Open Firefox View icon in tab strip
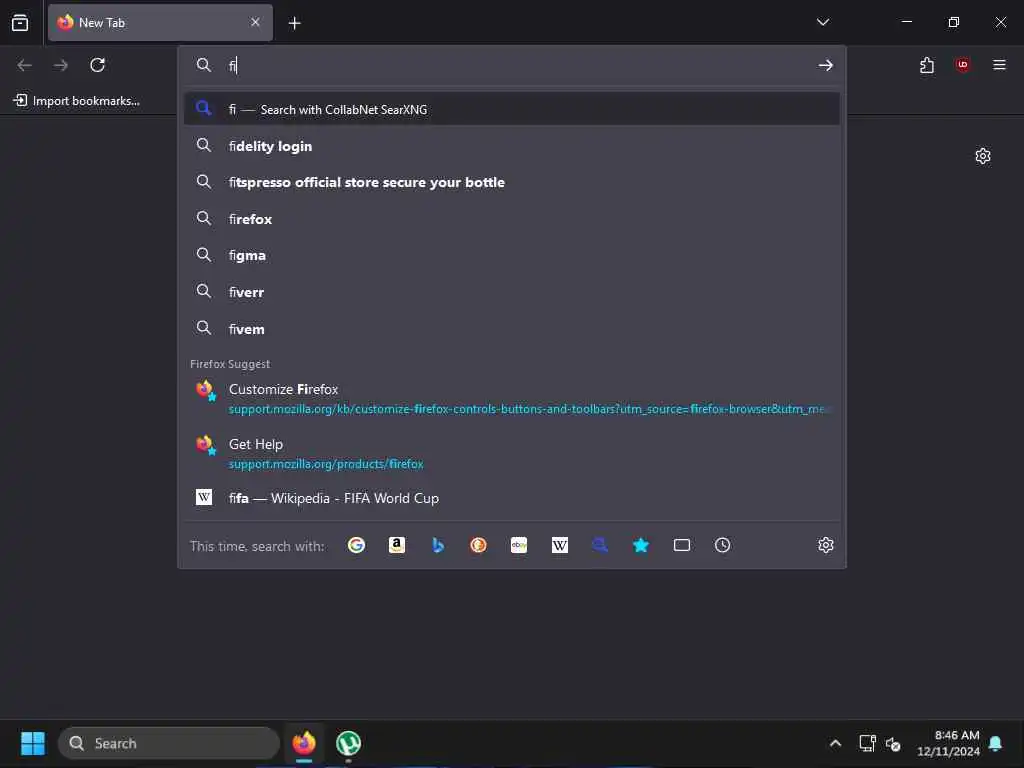The height and width of the screenshot is (768, 1024). pyautogui.click(x=20, y=23)
